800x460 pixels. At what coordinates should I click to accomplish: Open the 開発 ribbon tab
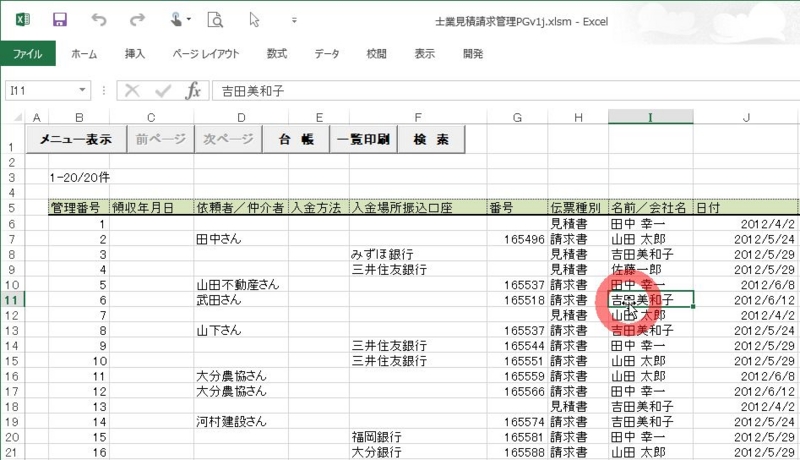473,54
